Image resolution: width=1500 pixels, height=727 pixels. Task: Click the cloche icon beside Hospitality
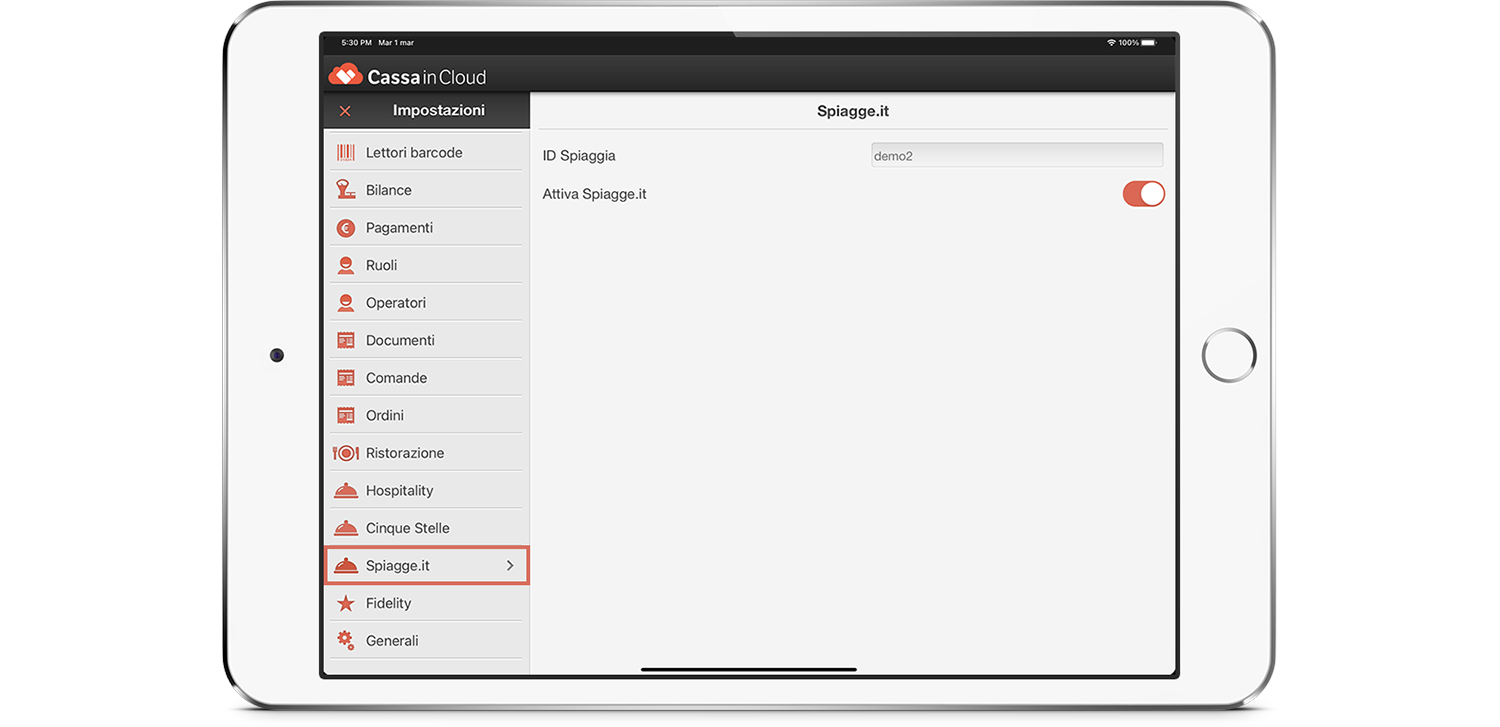(x=346, y=491)
